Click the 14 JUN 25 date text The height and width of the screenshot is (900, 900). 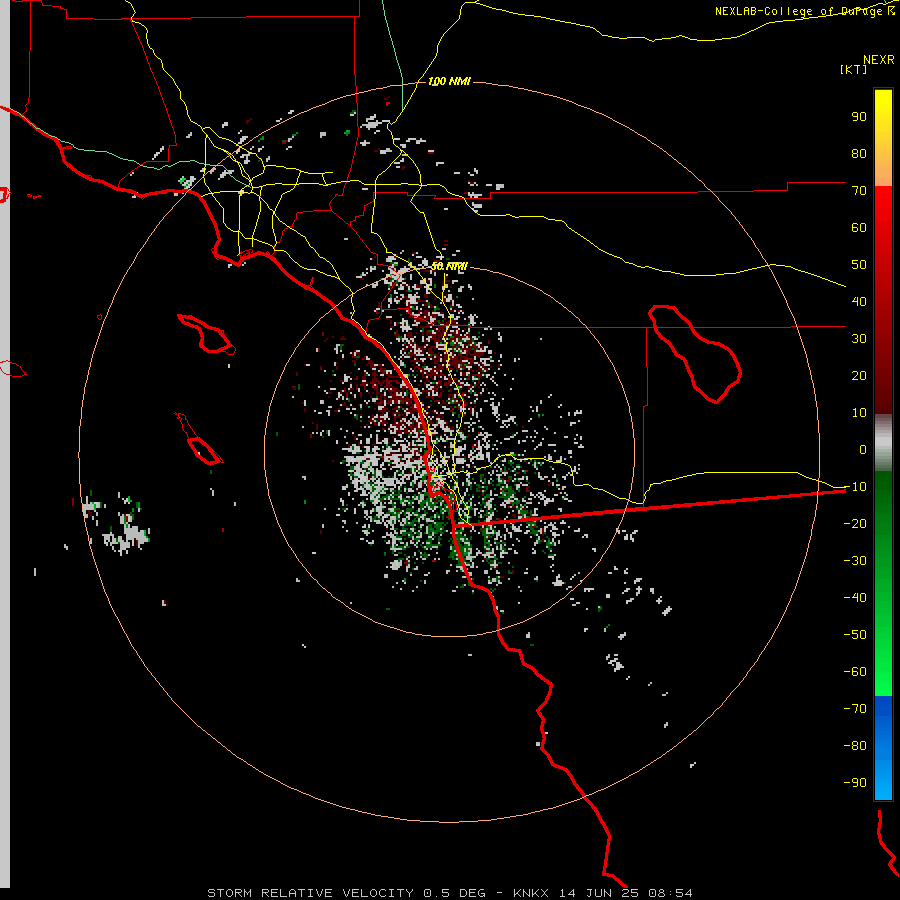(x=599, y=893)
